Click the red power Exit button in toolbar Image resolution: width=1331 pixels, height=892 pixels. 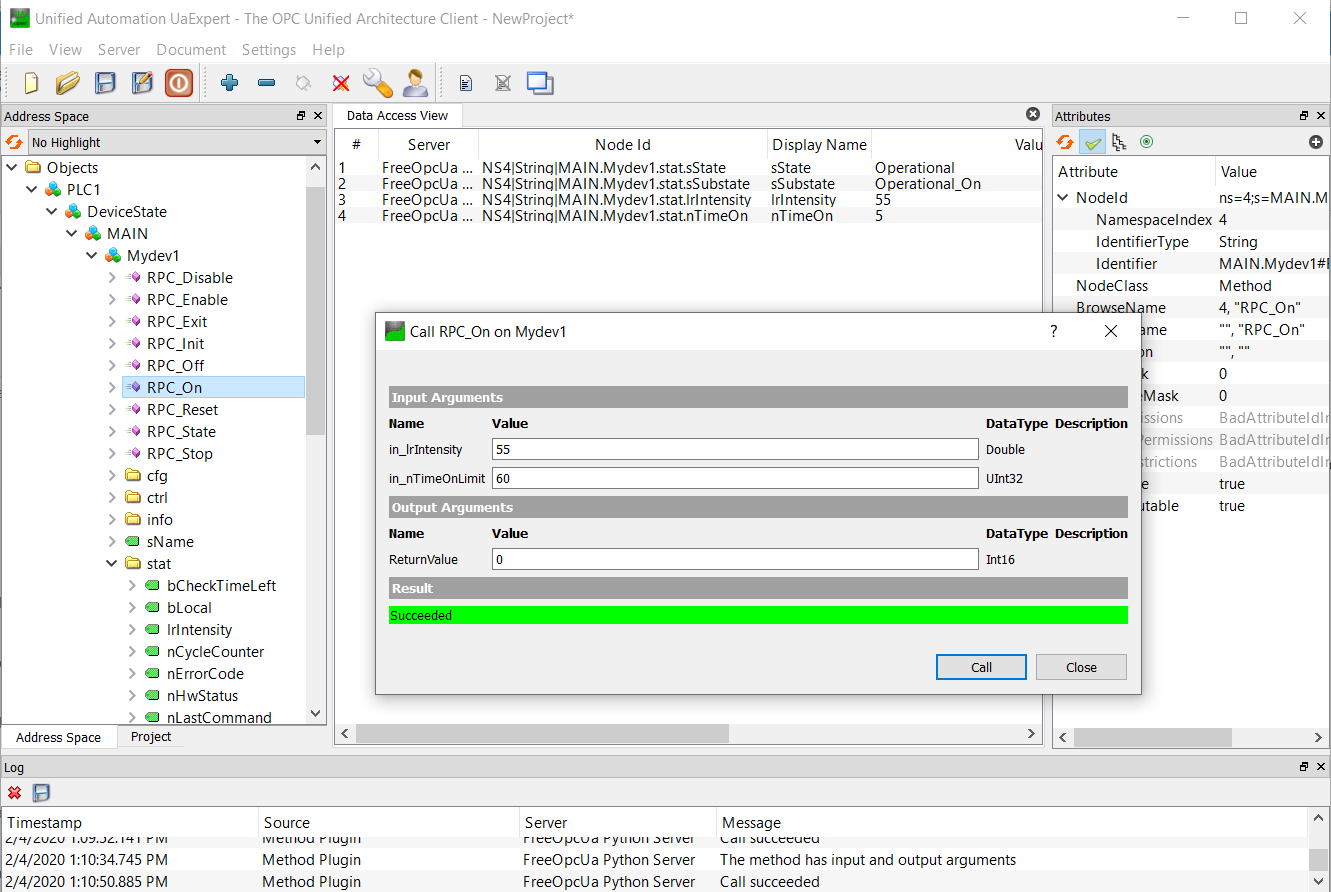coord(179,83)
